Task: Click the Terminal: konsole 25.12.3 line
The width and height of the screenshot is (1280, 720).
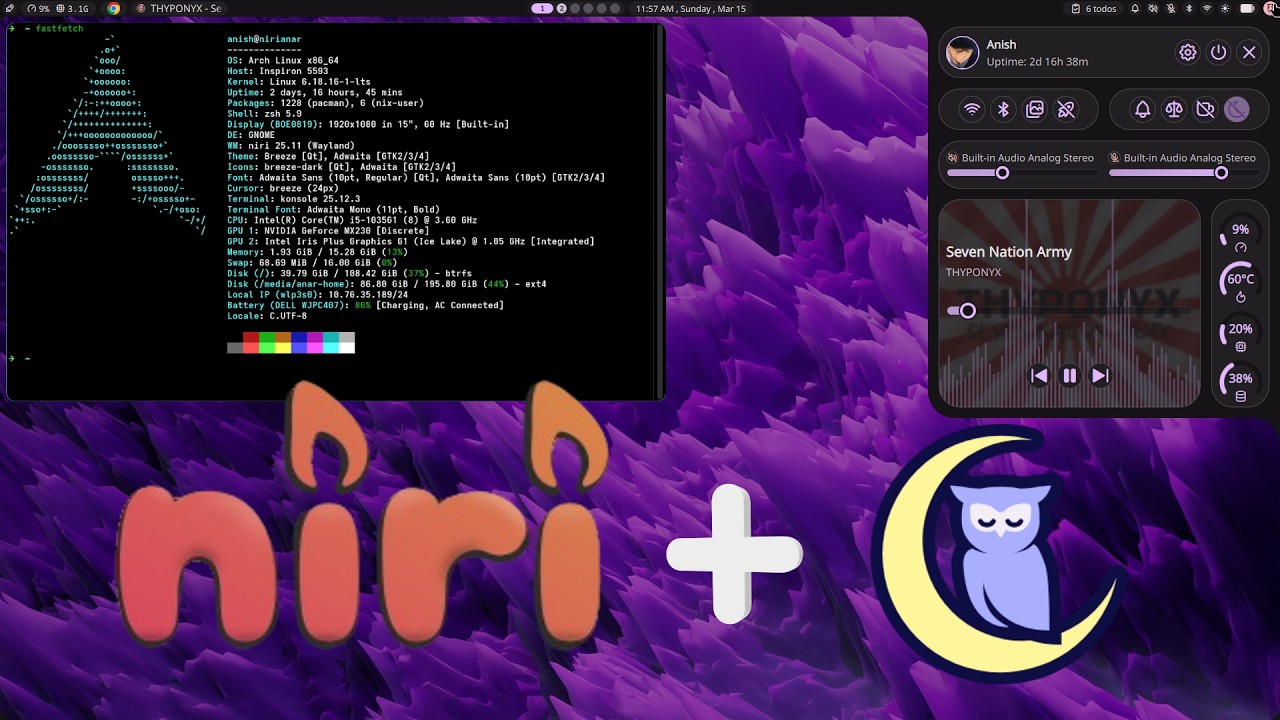Action: tap(293, 199)
